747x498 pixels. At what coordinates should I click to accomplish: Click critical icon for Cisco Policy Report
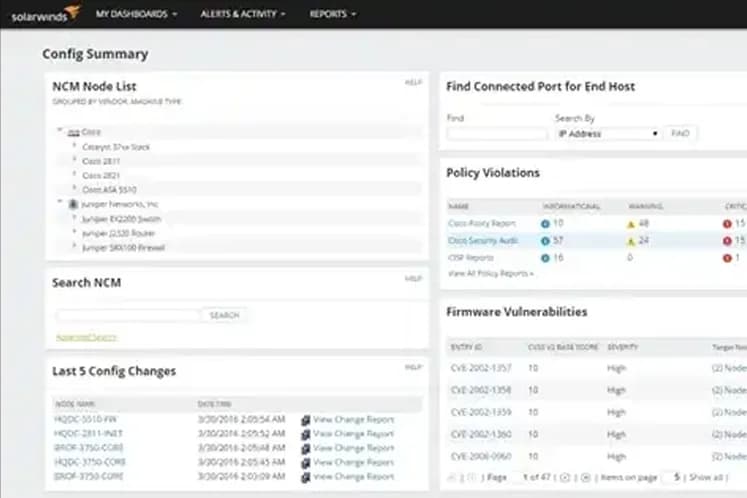727,224
